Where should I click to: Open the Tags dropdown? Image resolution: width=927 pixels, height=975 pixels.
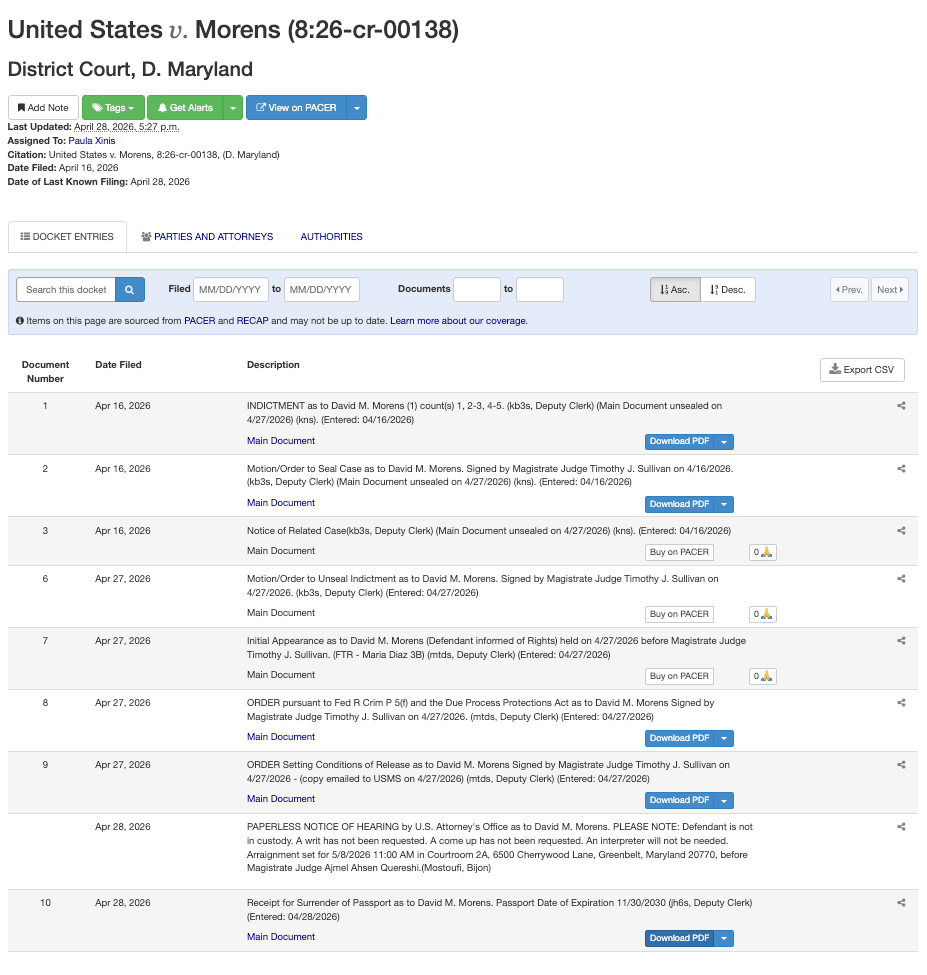[x=113, y=108]
